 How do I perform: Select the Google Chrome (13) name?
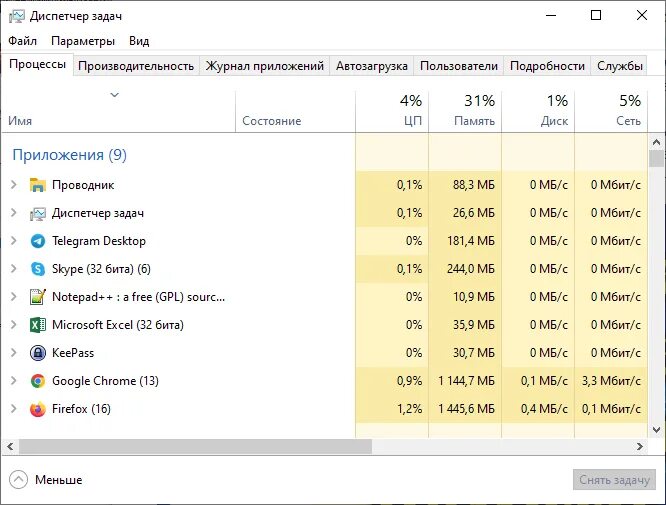(105, 381)
